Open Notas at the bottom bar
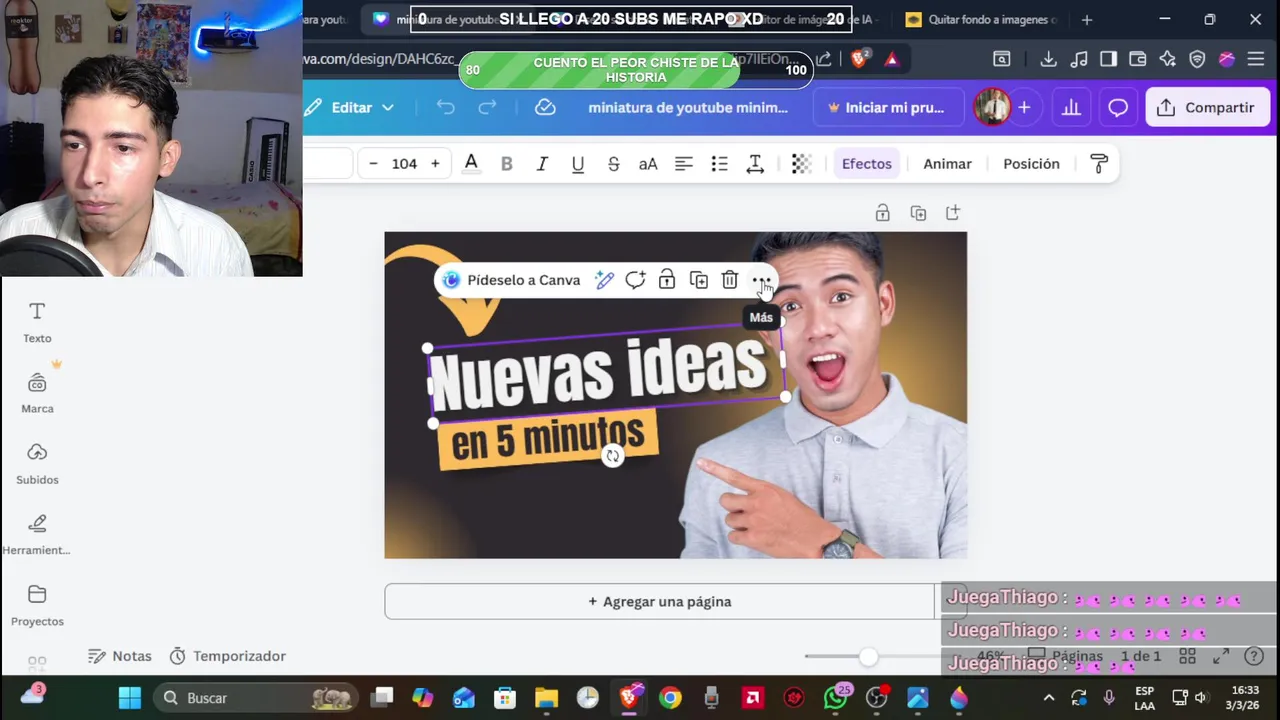The height and width of the screenshot is (720, 1280). point(120,656)
